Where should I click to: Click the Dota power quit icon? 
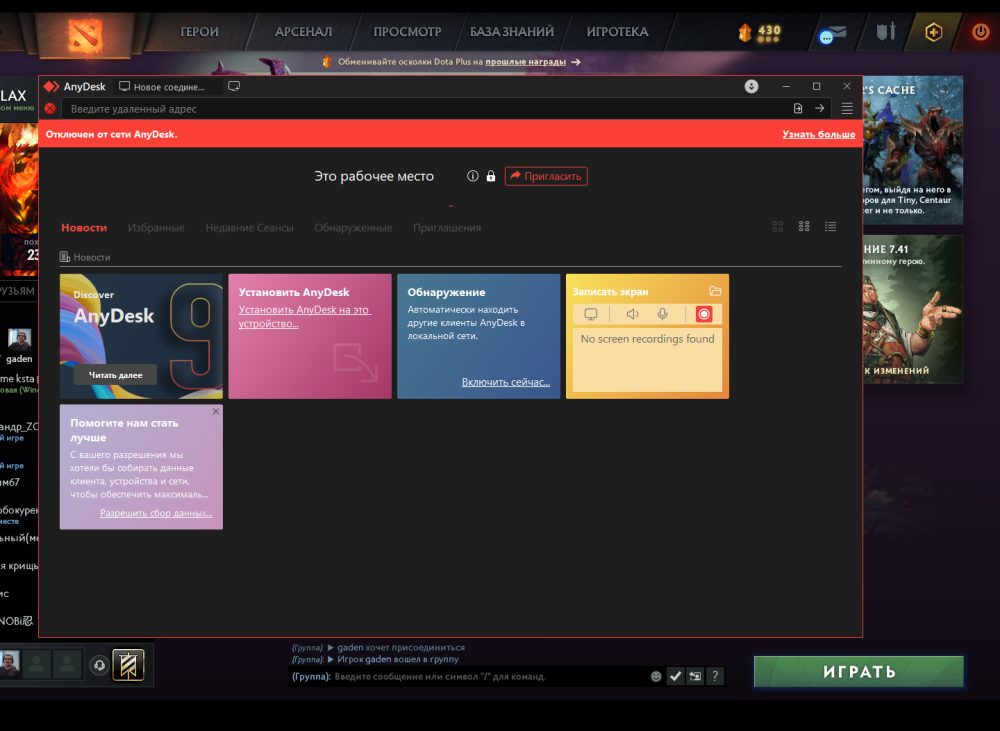[x=980, y=31]
